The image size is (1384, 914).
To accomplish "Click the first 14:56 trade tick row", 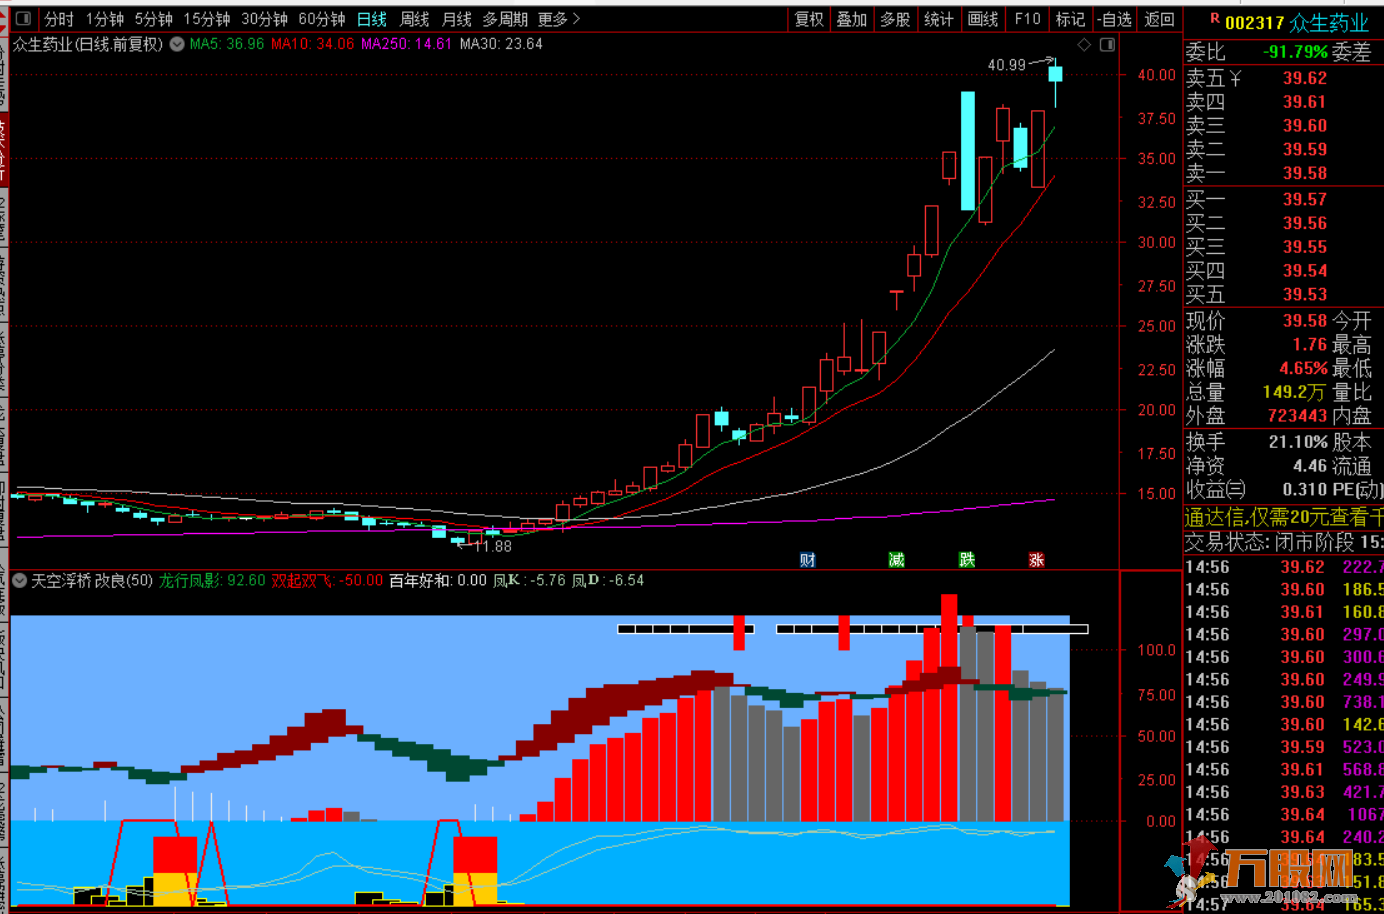I will [1284, 567].
